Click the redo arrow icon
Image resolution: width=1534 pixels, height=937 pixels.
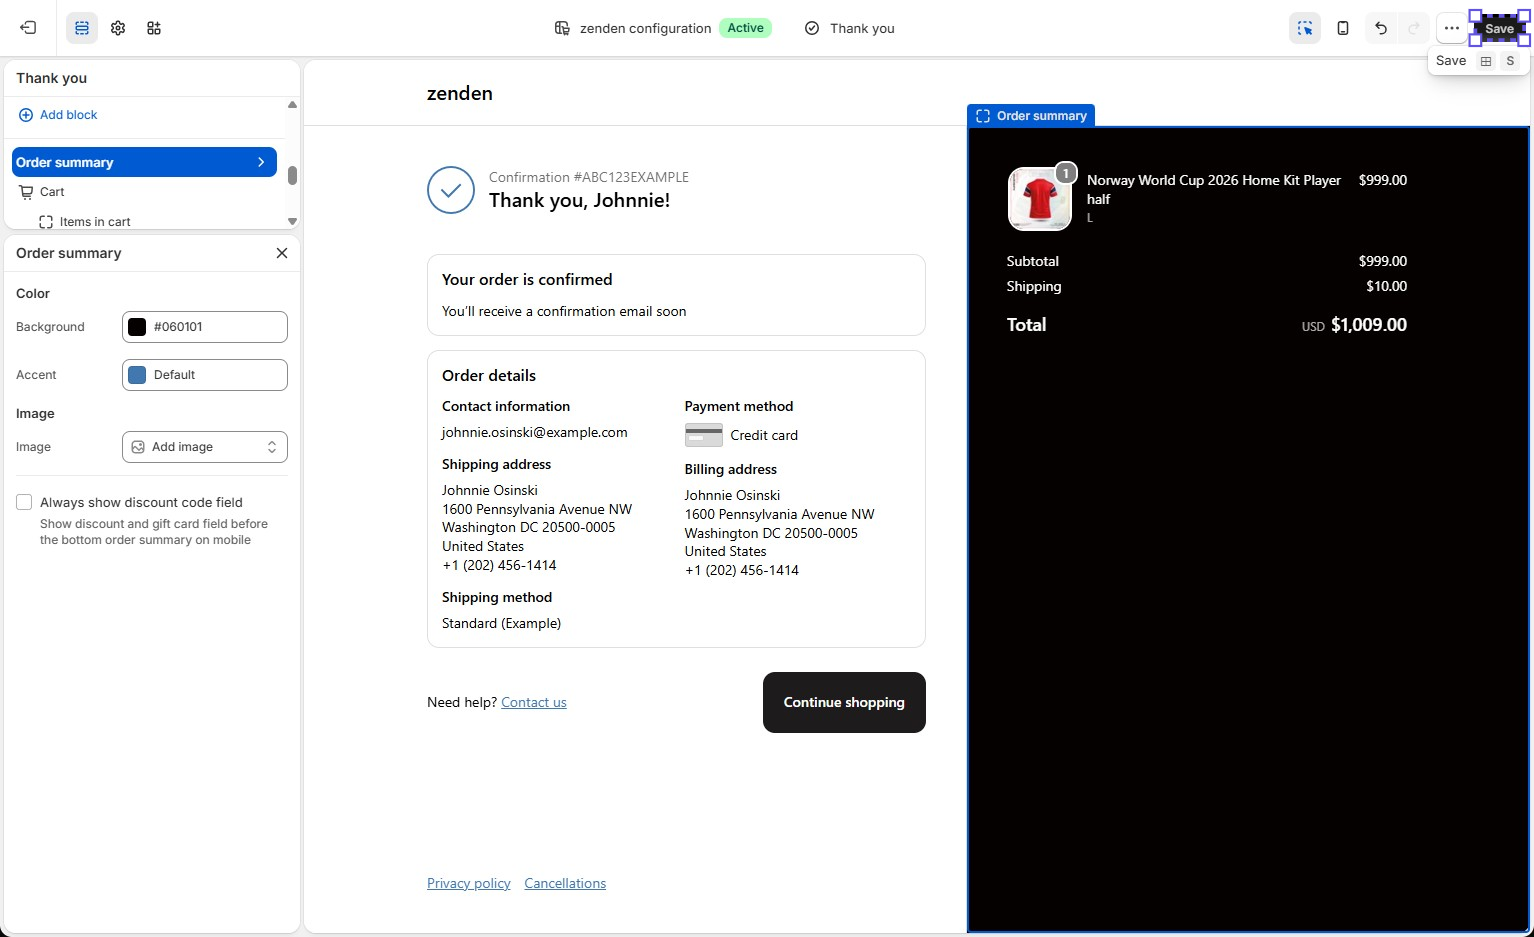(1414, 28)
